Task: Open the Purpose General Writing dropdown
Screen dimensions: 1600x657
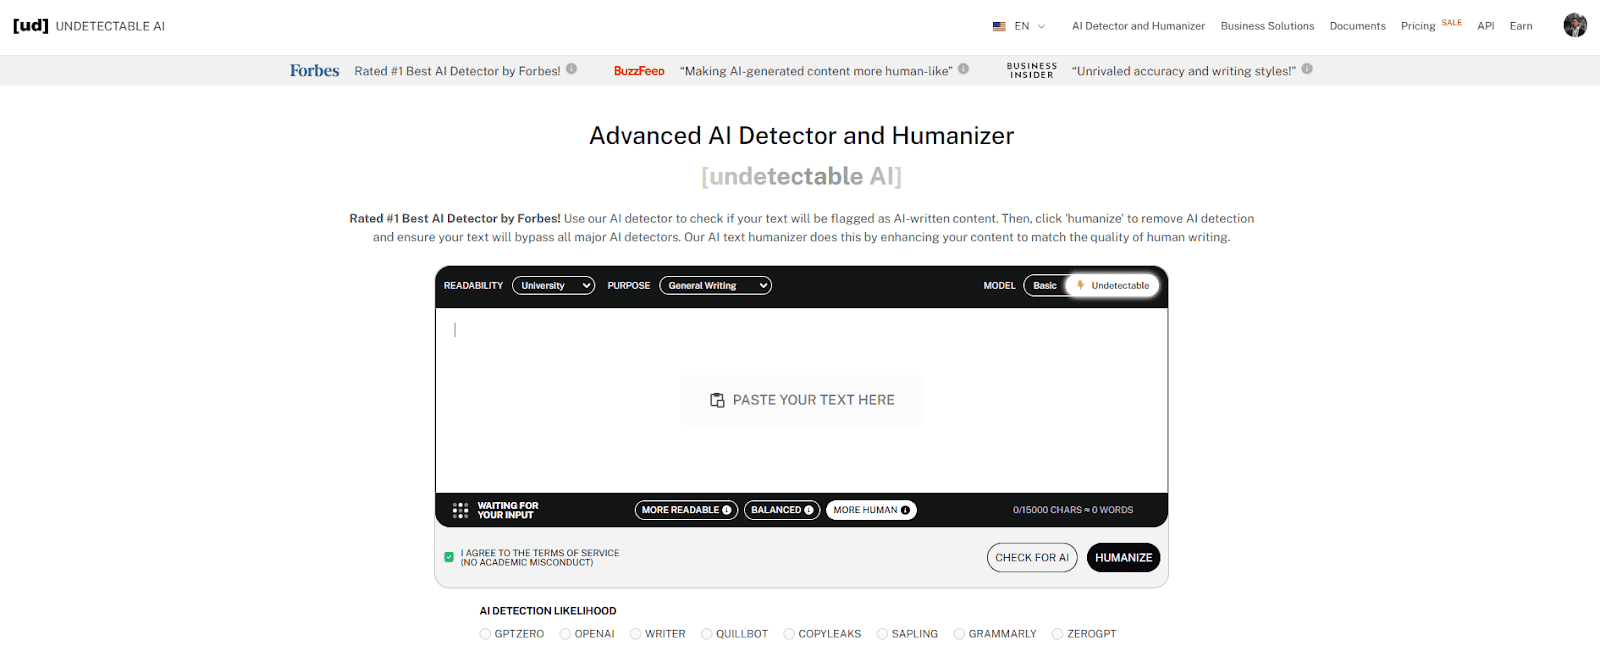Action: click(x=715, y=286)
